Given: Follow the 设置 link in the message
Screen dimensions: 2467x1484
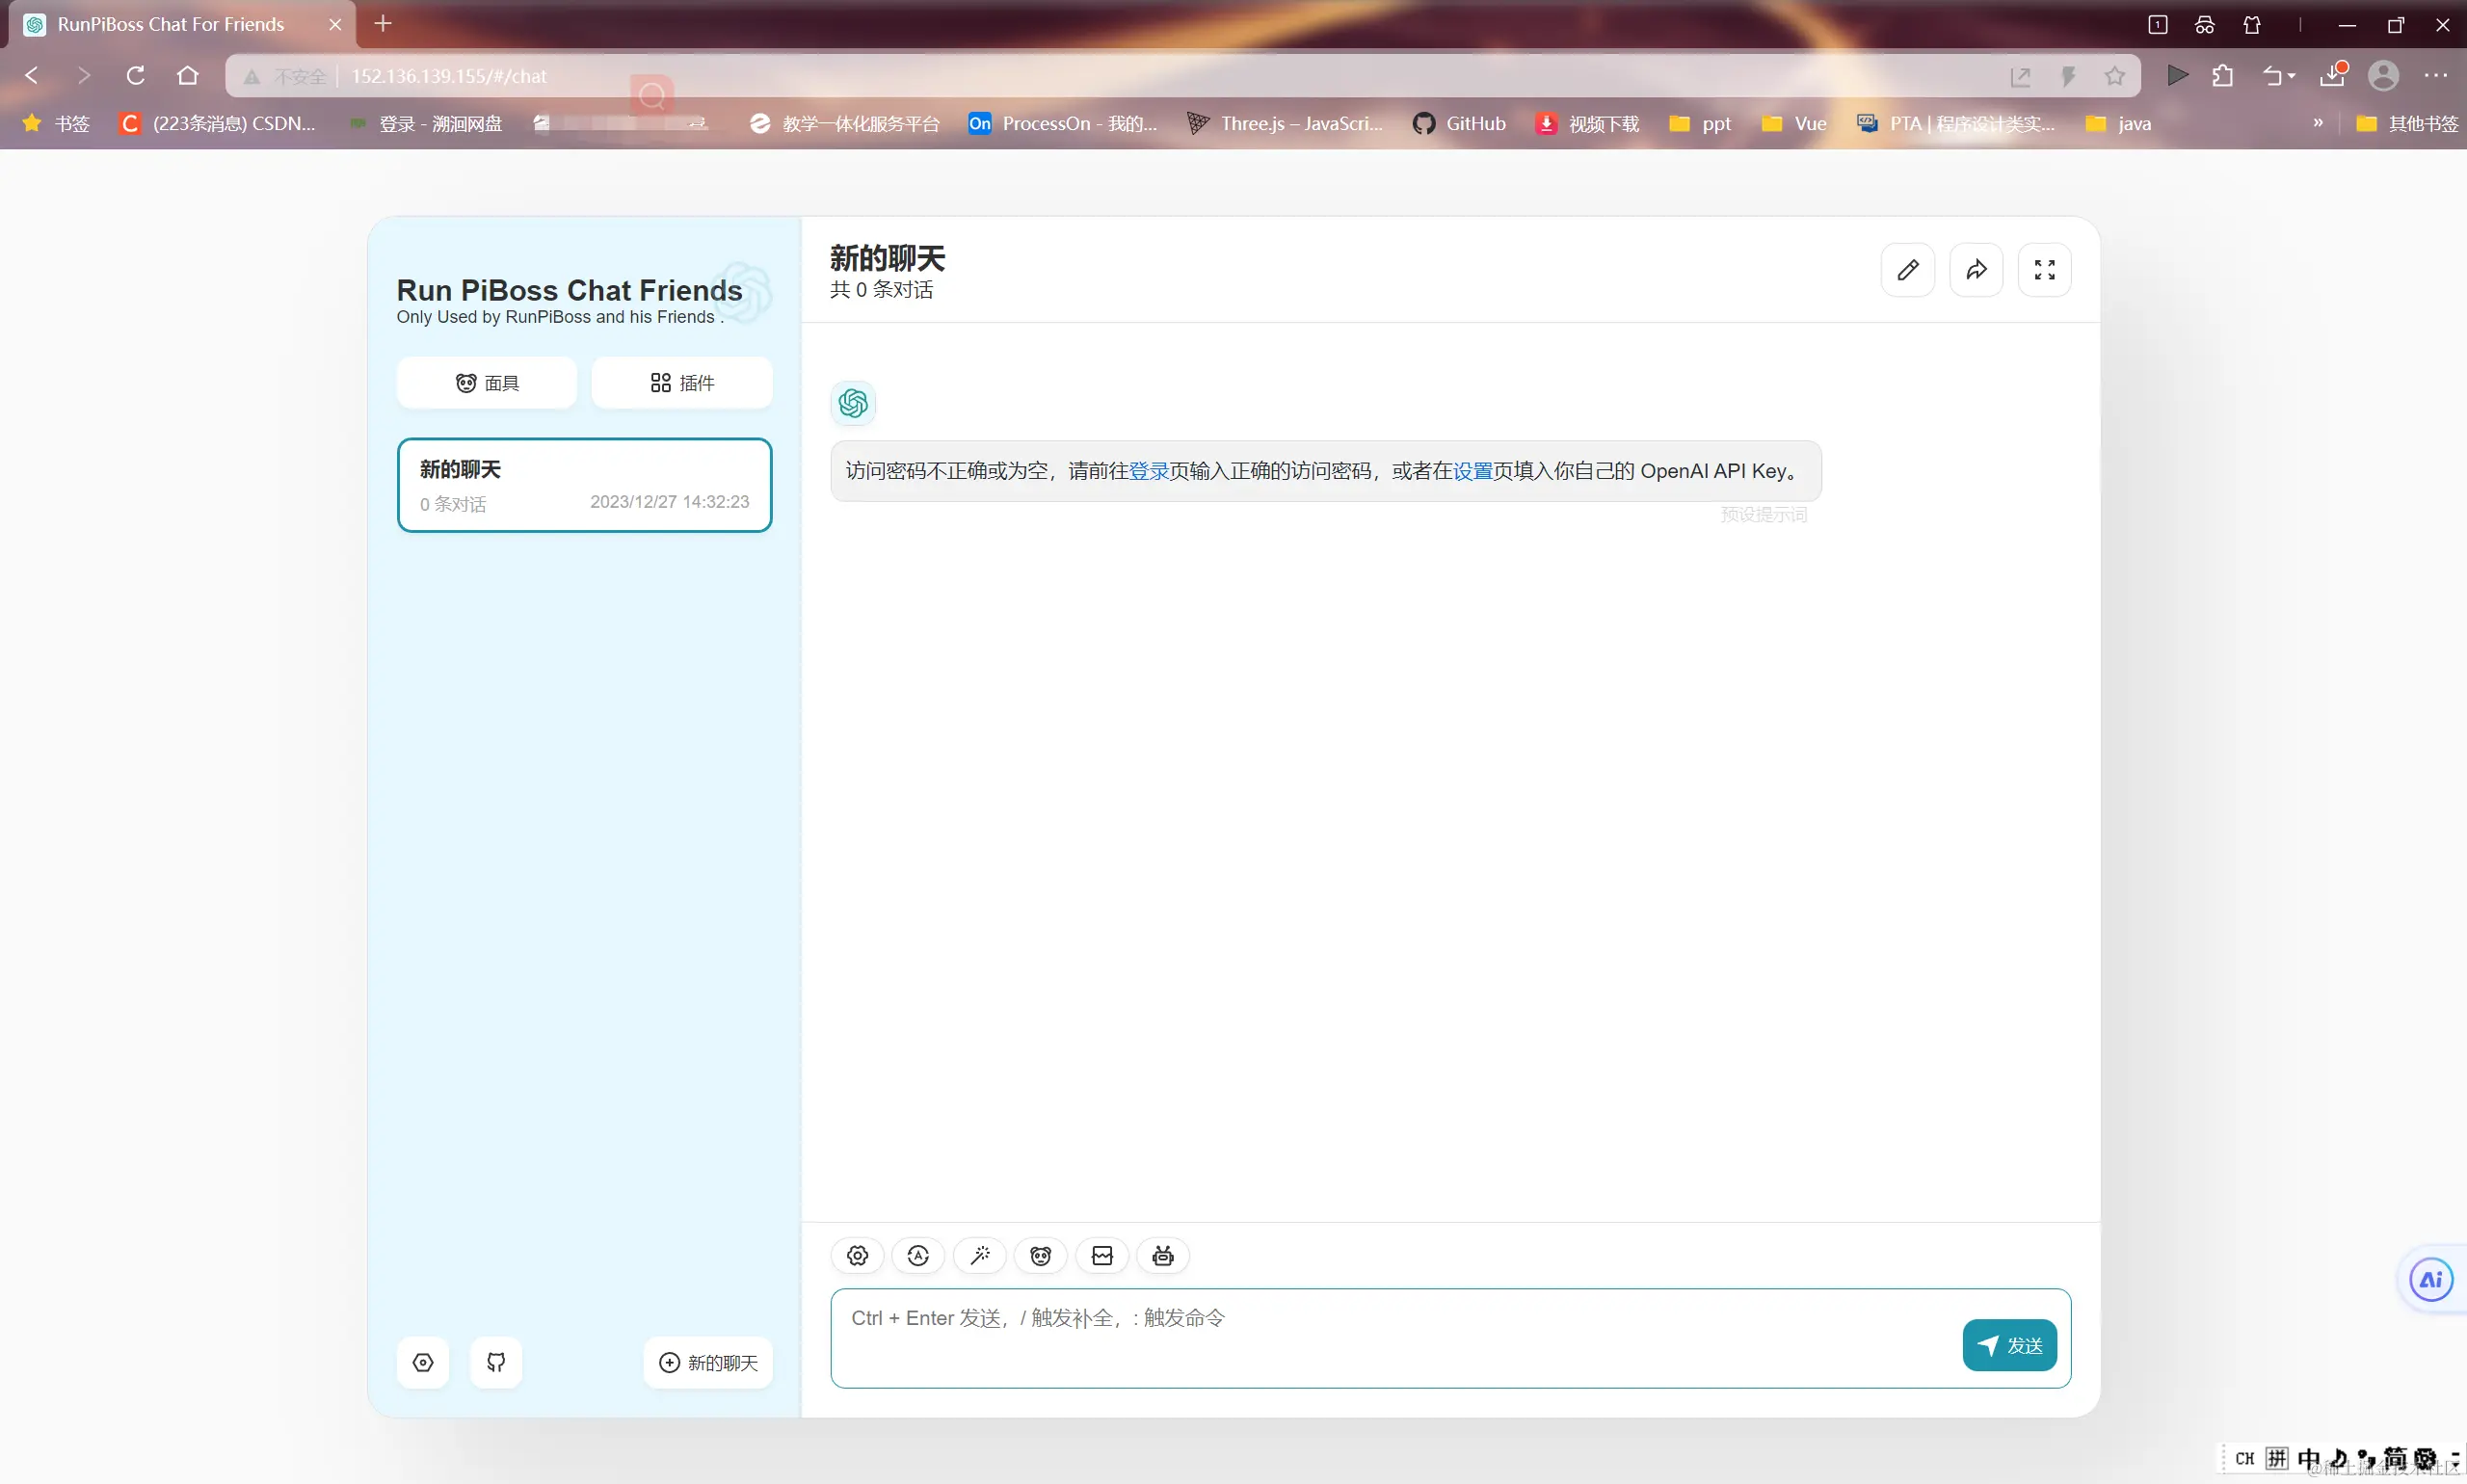Looking at the screenshot, I should (x=1472, y=471).
